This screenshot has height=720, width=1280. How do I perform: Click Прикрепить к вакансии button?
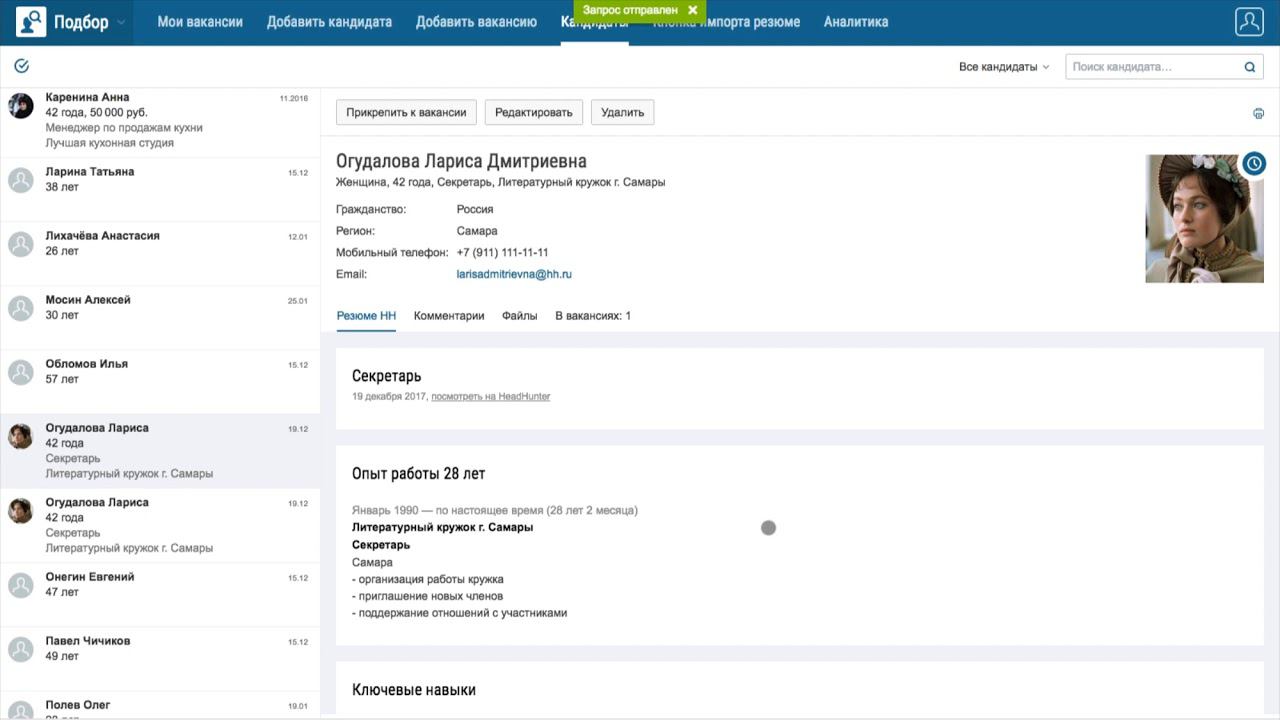tap(406, 112)
